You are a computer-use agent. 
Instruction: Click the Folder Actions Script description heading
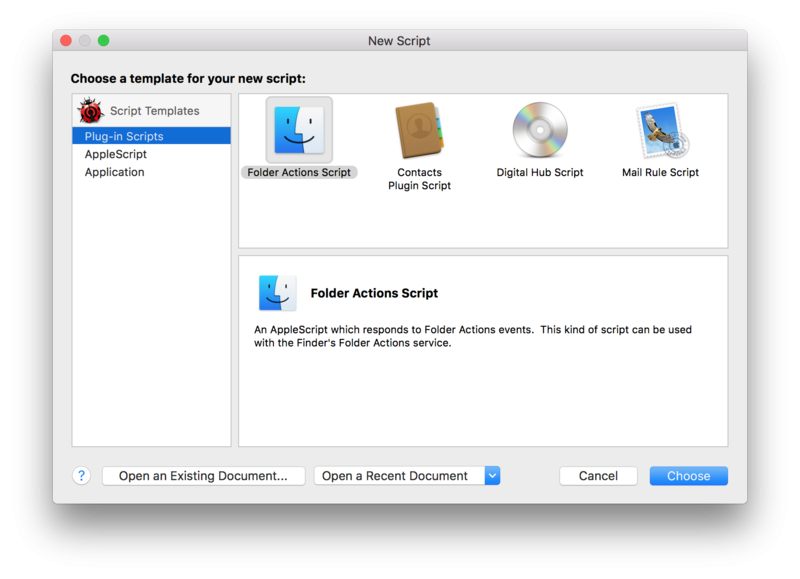pos(374,293)
